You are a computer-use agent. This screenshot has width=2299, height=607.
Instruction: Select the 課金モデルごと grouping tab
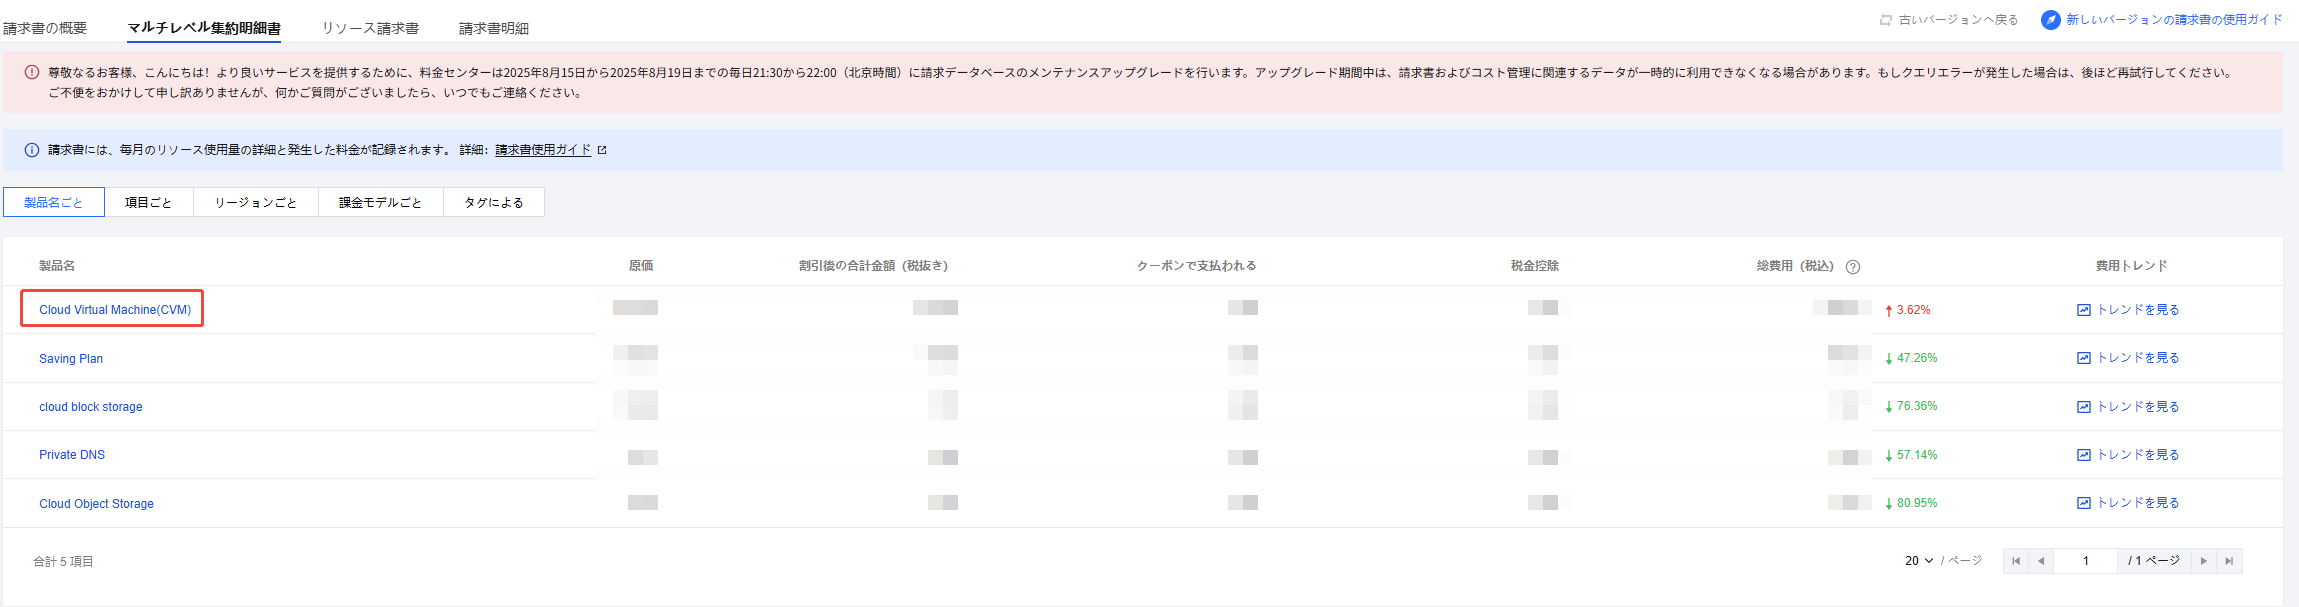coord(381,202)
